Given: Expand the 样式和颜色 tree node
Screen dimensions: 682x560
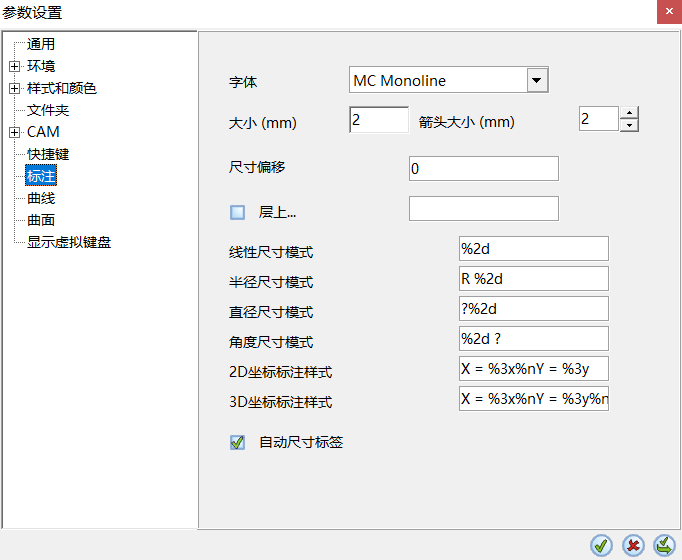Looking at the screenshot, I should coord(14,88).
